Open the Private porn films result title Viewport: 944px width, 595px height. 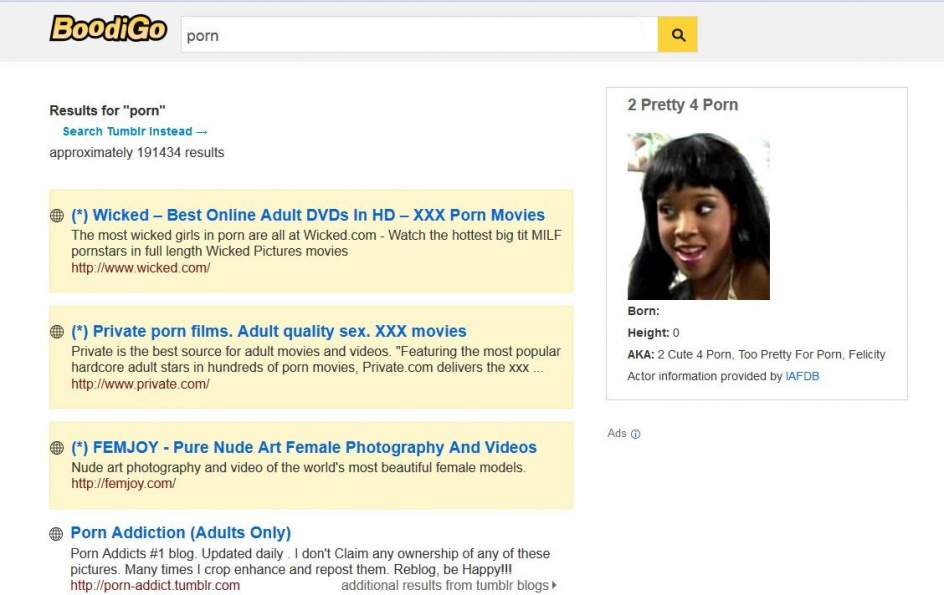point(269,331)
